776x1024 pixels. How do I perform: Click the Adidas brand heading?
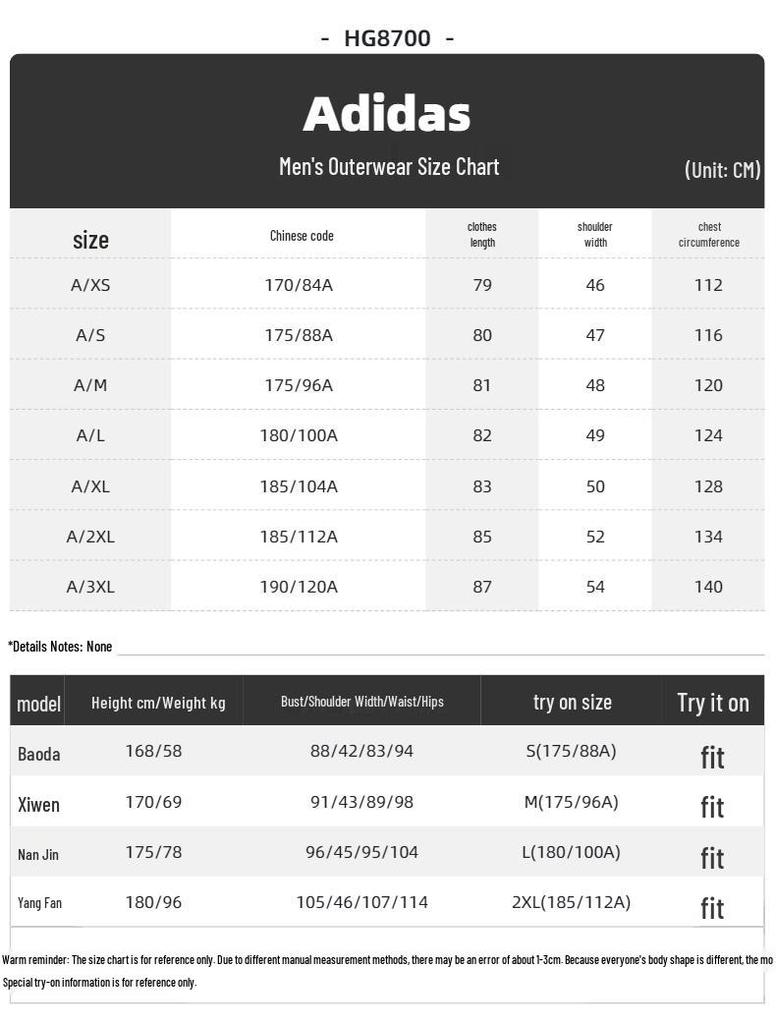(x=387, y=114)
